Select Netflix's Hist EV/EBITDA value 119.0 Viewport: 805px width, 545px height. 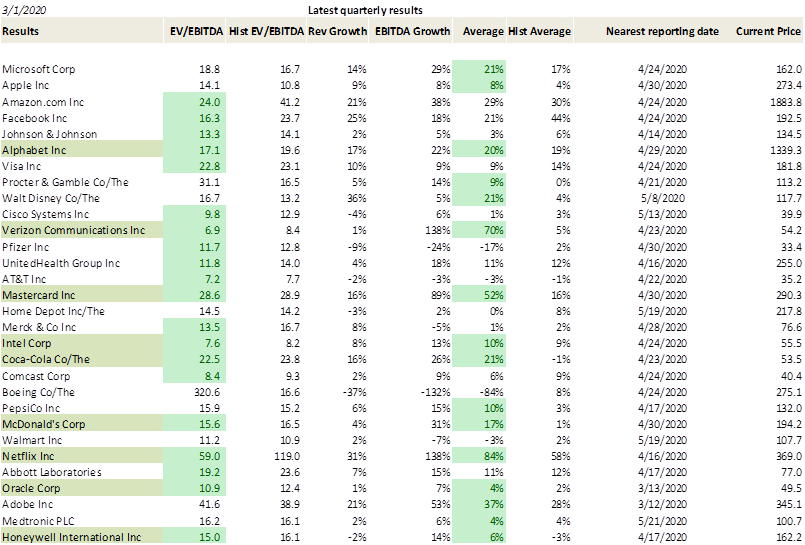pyautogui.click(x=286, y=456)
